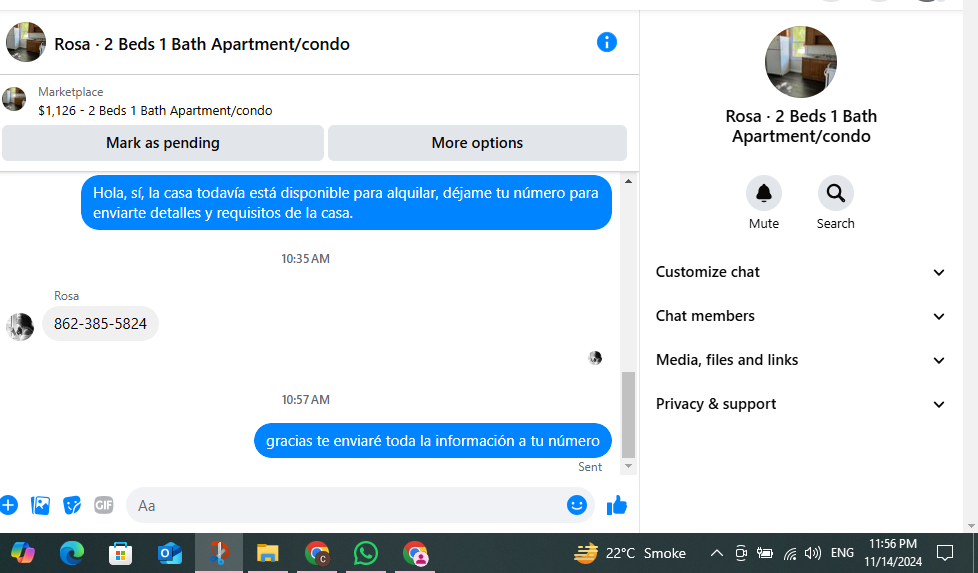The height and width of the screenshot is (573, 978).
Task: Attach a photo with image icon
Action: coord(41,505)
